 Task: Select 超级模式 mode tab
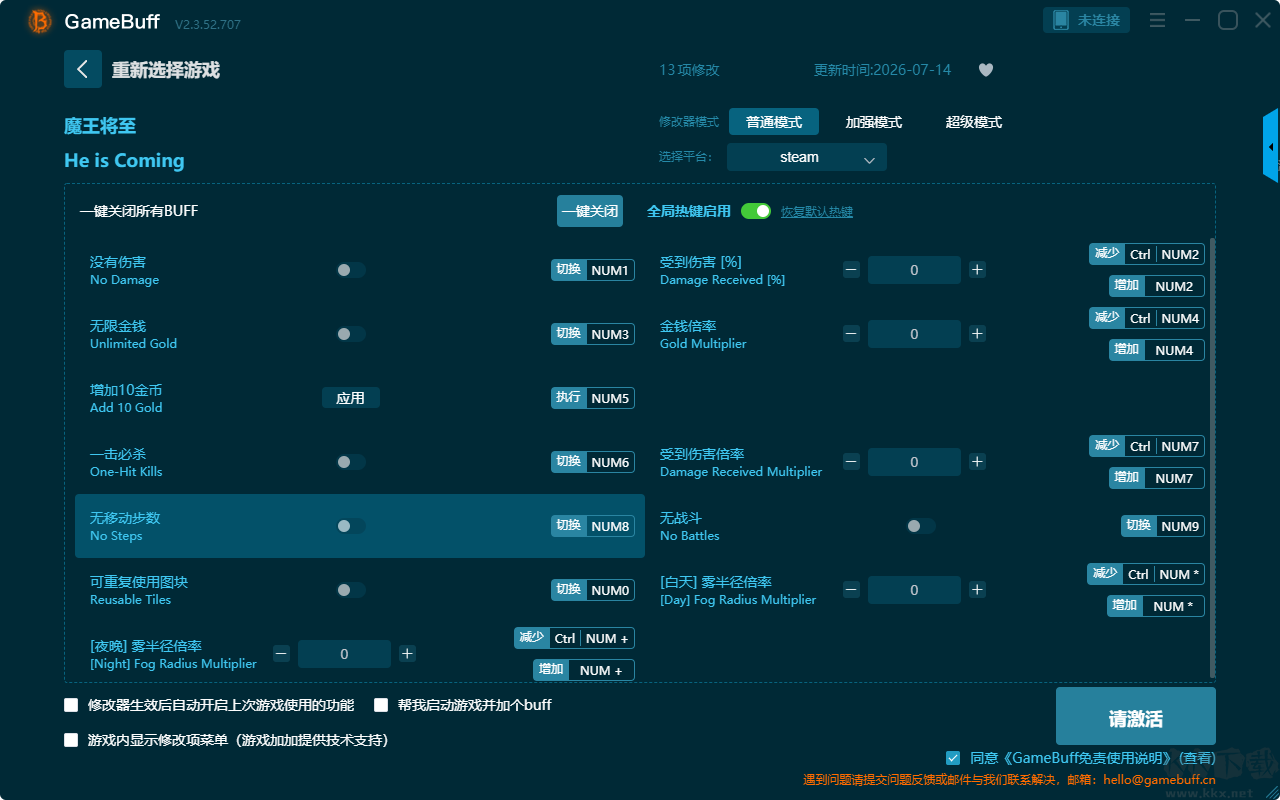(974, 122)
